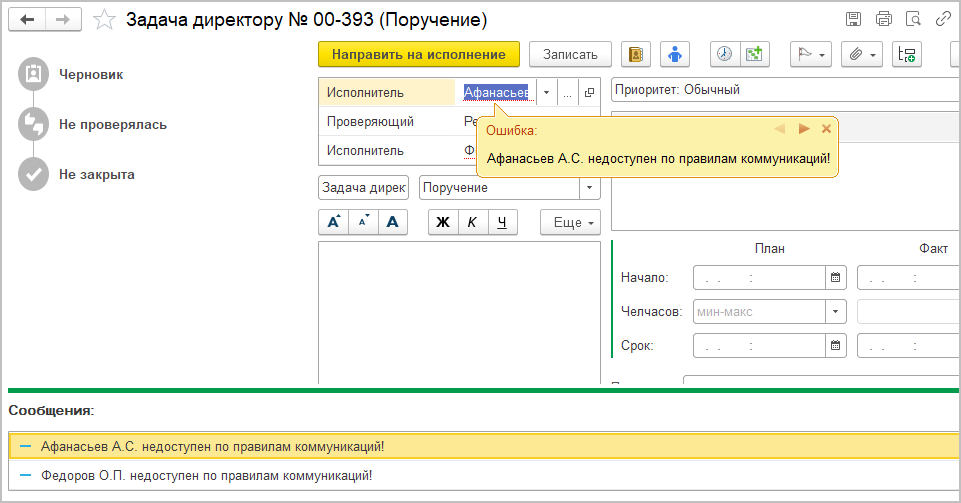Toggle underline formatting with Ч button
Screen dimensions: 961x503
point(502,223)
